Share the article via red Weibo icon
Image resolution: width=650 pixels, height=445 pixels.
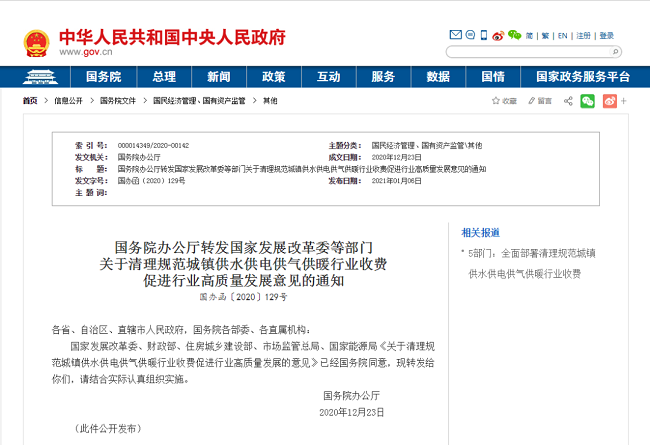click(609, 101)
